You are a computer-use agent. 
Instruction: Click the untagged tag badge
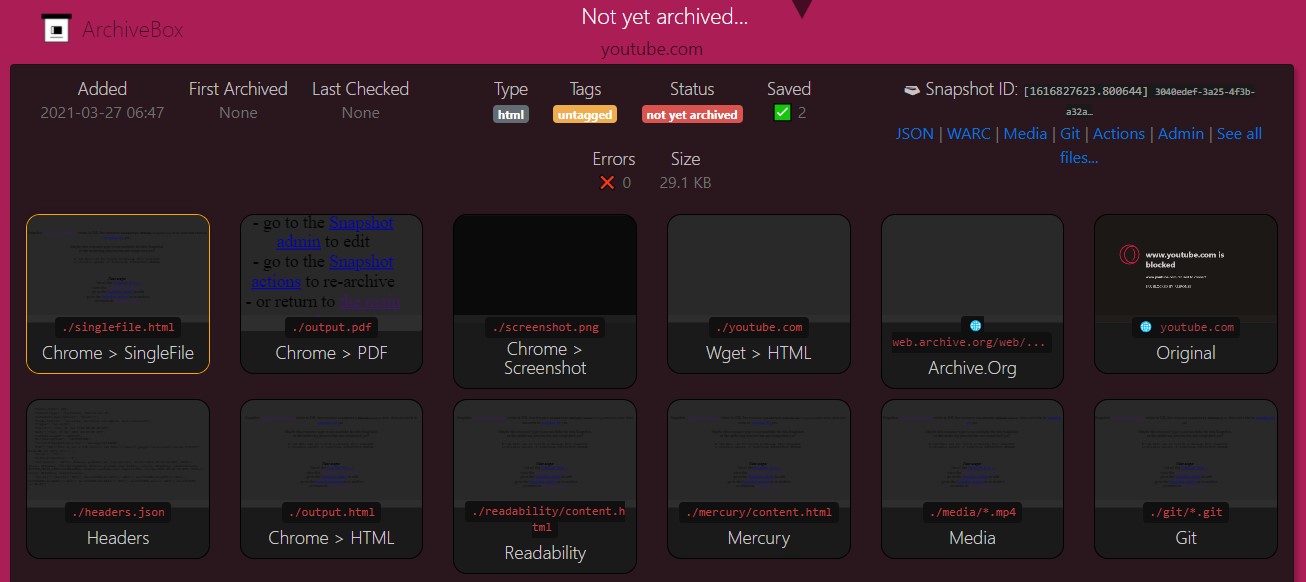coord(585,115)
